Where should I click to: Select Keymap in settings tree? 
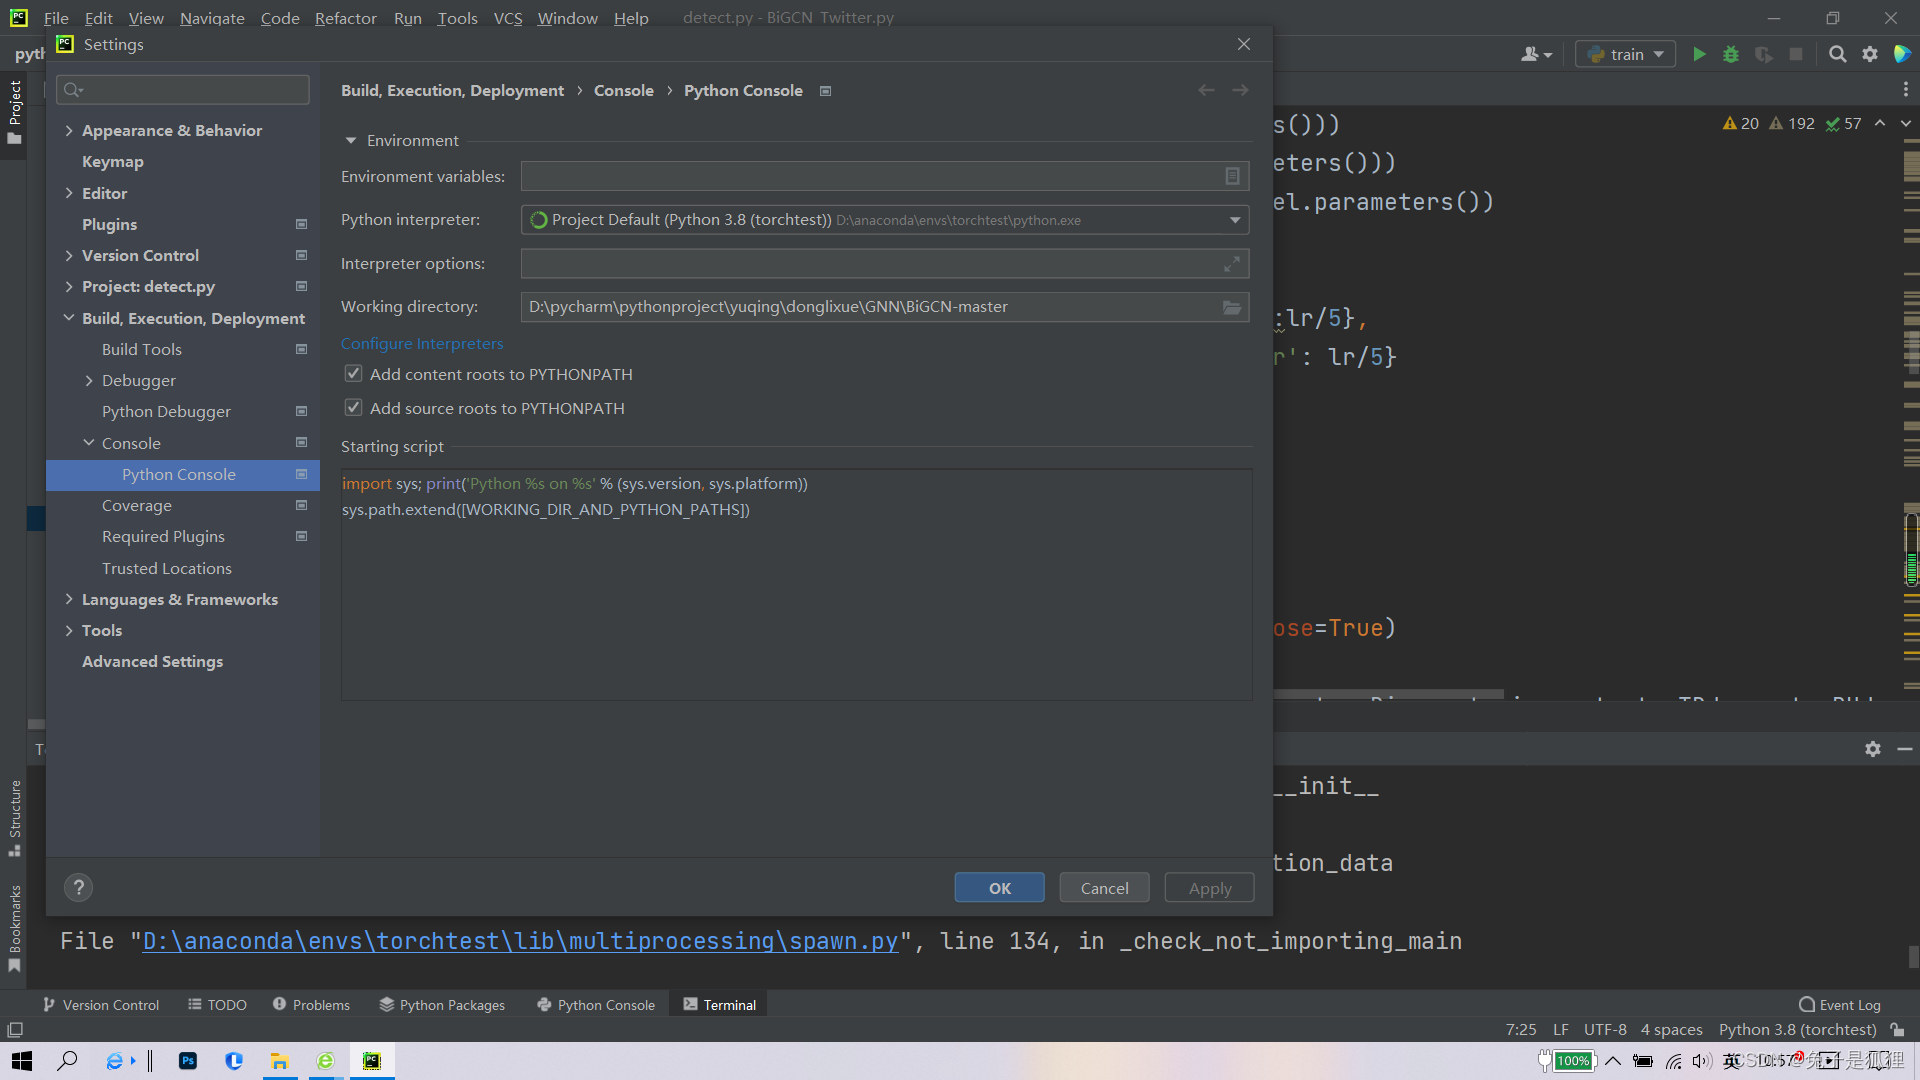click(x=112, y=162)
